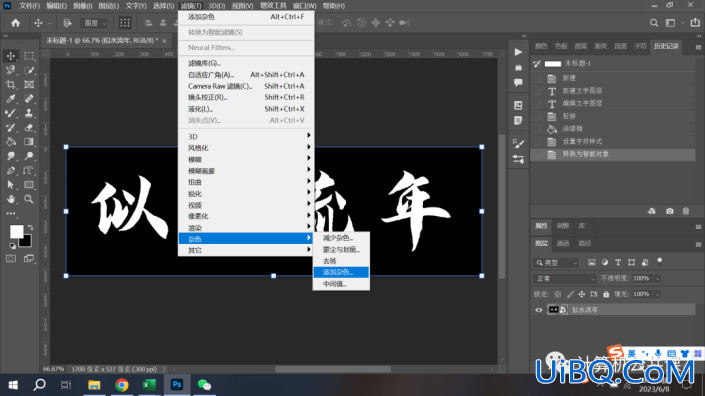This screenshot has width=705, height=396.
Task: Open the fill slider dropdown arrow
Action: coord(657,294)
